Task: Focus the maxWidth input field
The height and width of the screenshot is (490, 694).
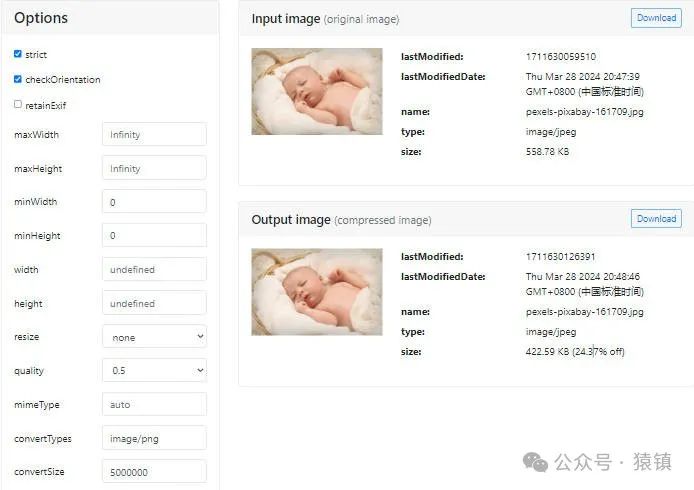Action: 154,134
